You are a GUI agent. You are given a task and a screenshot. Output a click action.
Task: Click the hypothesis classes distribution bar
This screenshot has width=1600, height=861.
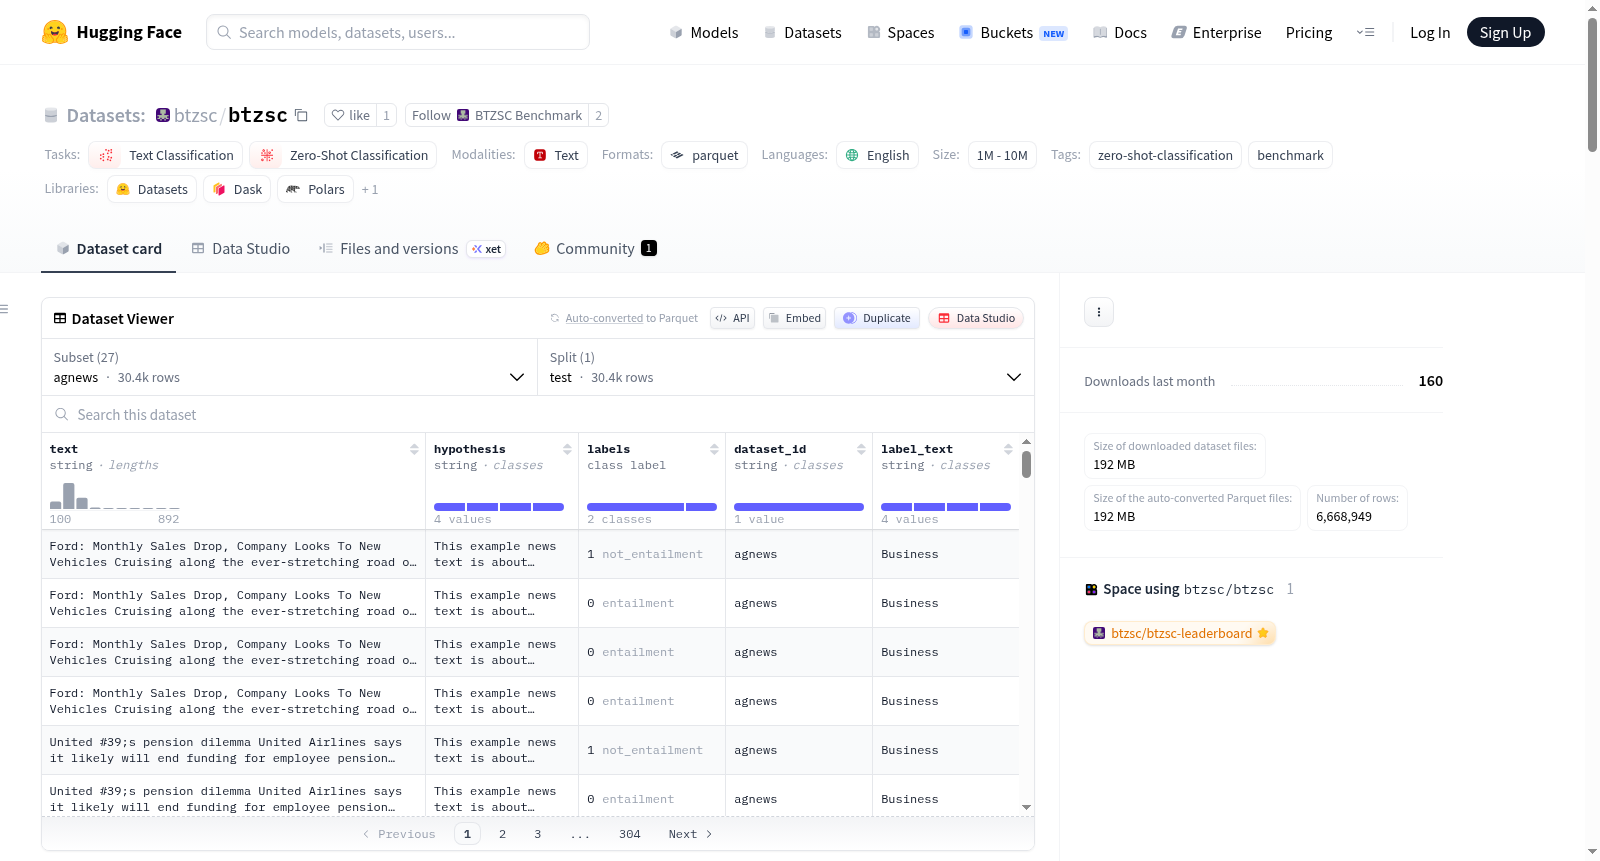(499, 507)
